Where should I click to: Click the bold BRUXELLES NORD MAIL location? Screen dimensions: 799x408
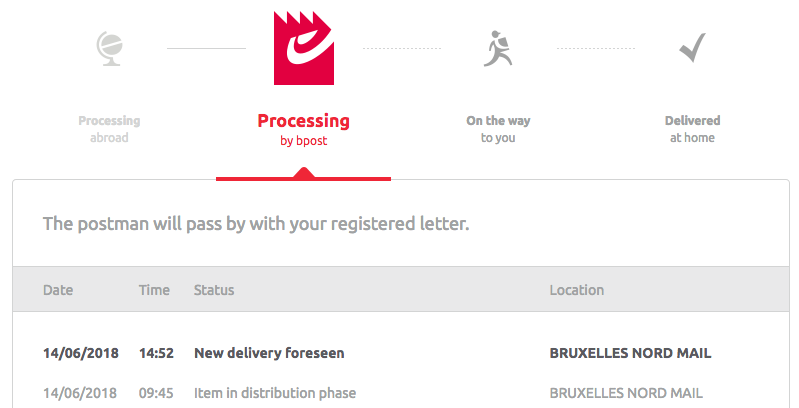630,353
